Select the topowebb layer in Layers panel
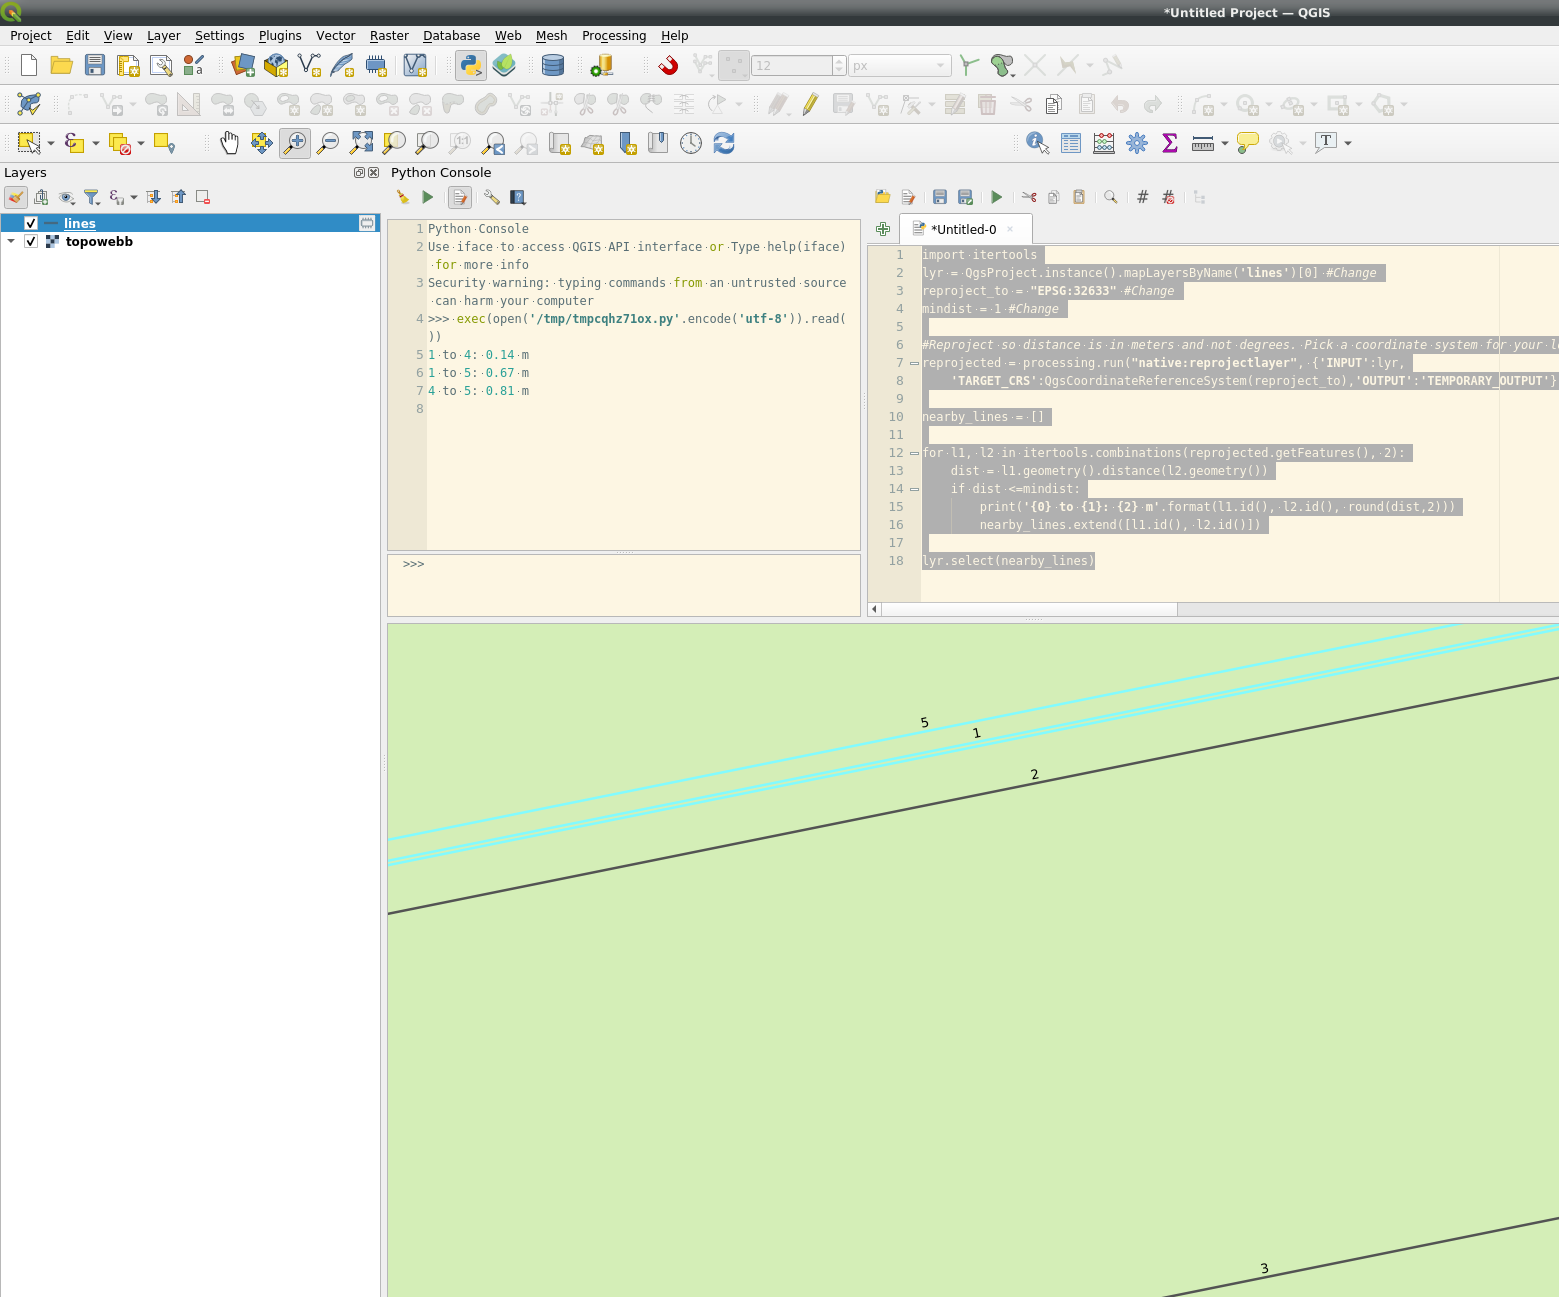This screenshot has height=1297, width=1559. click(99, 241)
